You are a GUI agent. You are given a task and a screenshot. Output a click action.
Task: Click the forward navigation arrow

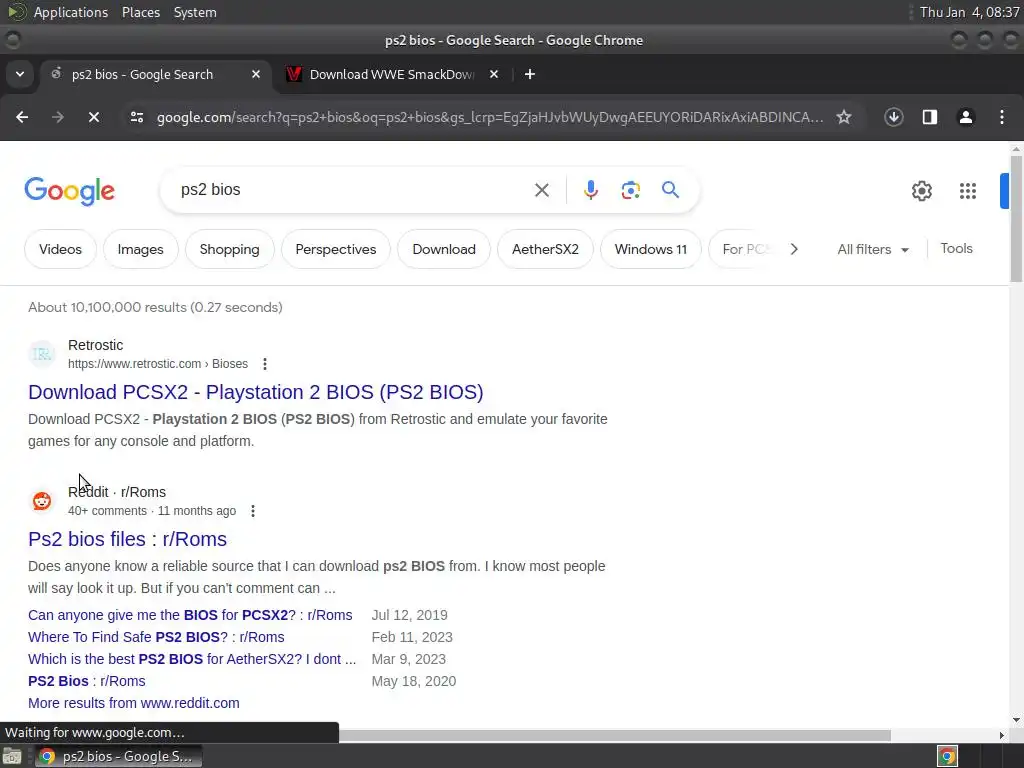pyautogui.click(x=58, y=117)
